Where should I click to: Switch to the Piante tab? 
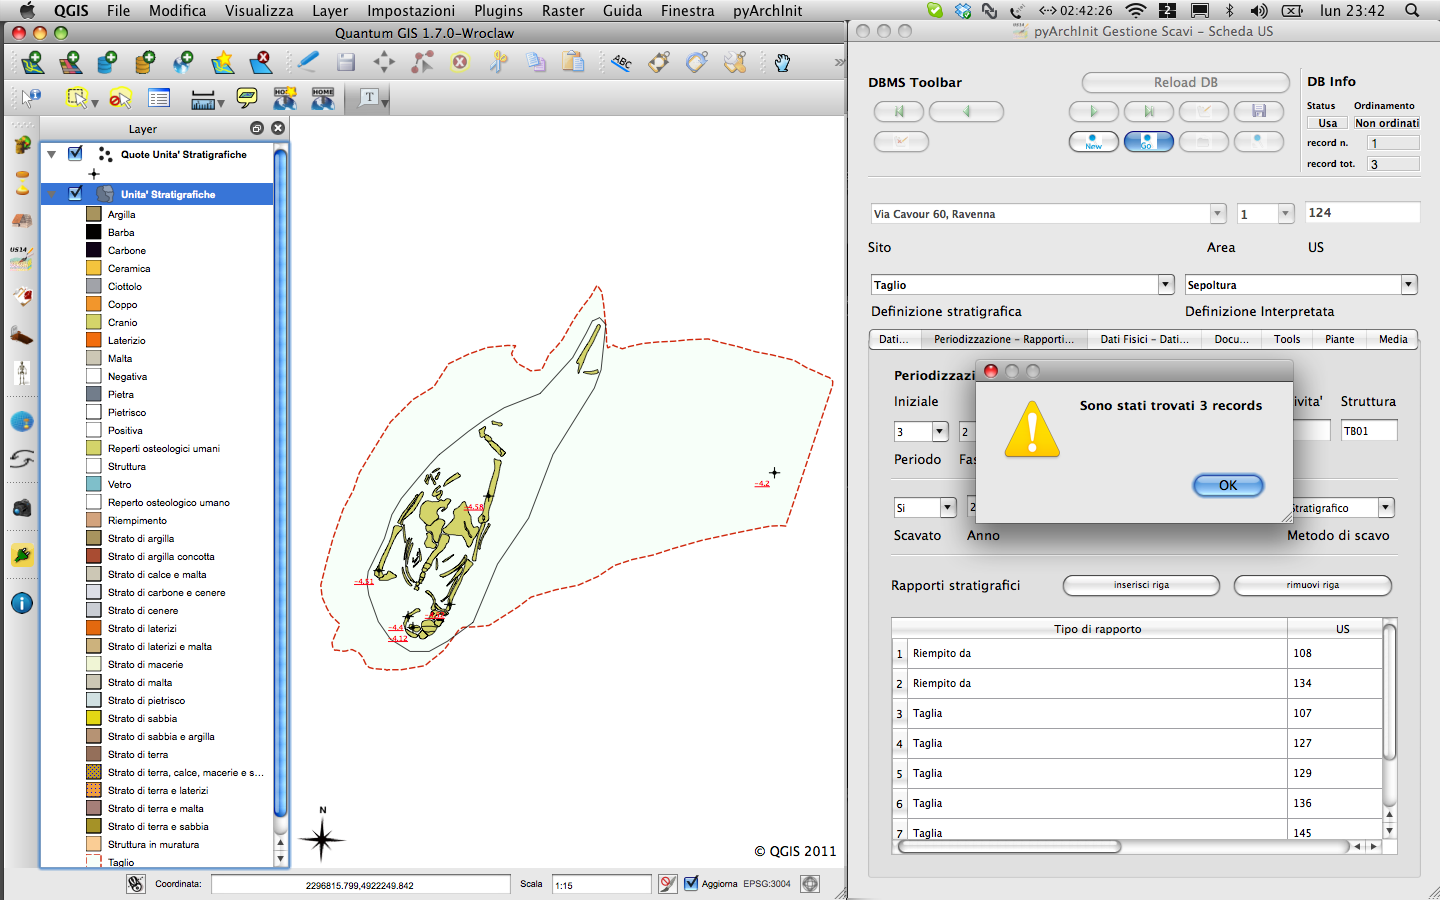(x=1339, y=339)
